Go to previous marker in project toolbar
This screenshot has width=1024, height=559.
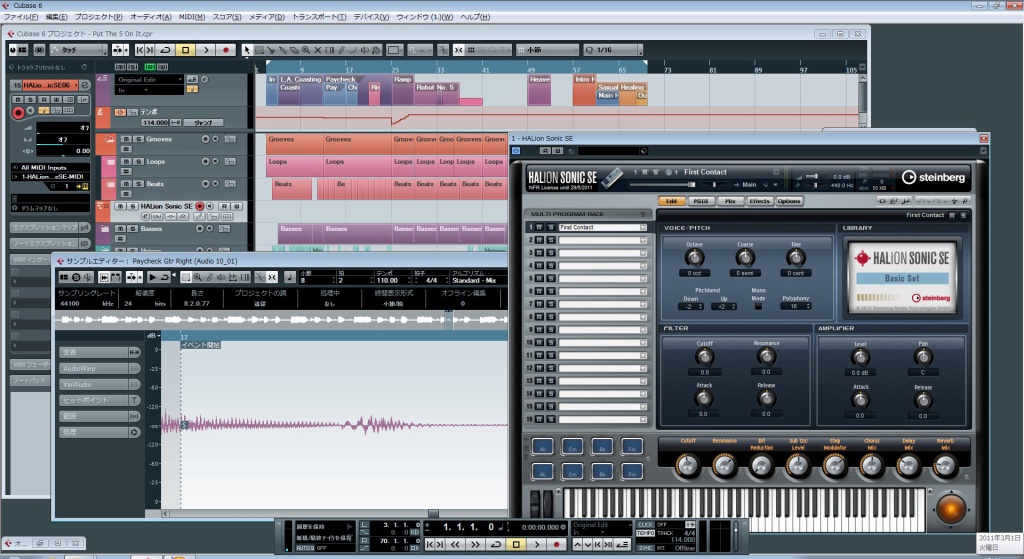(x=140, y=50)
